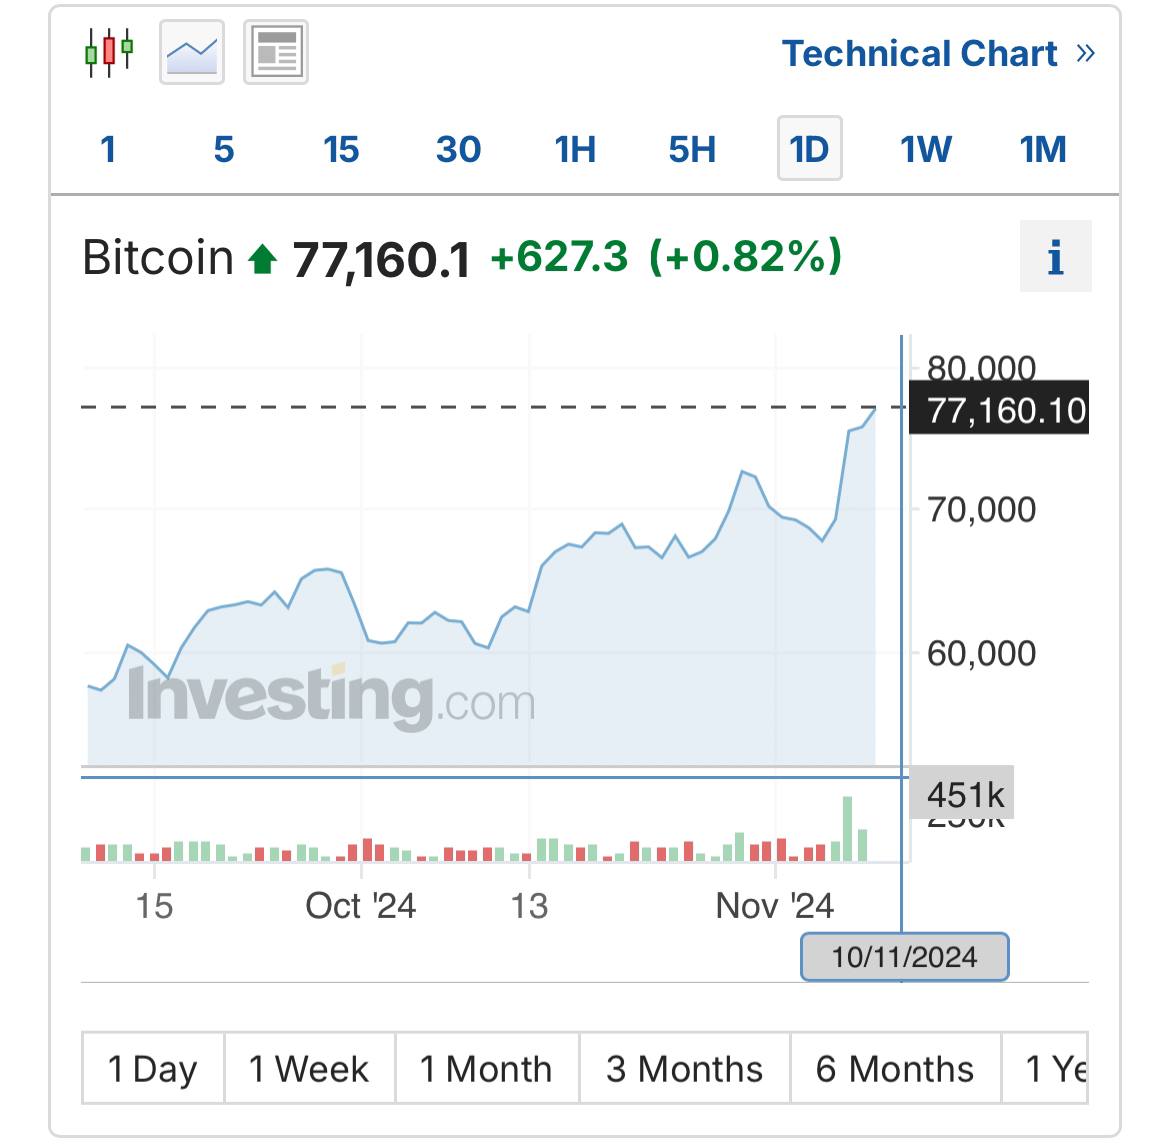
Task: Open the Technical Chart link
Action: pyautogui.click(x=919, y=53)
